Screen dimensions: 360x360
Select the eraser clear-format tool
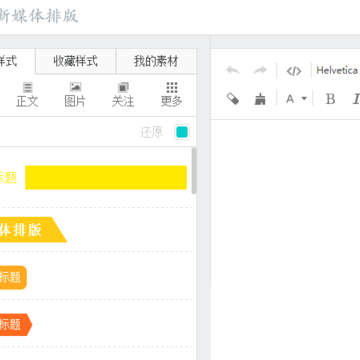point(233,99)
